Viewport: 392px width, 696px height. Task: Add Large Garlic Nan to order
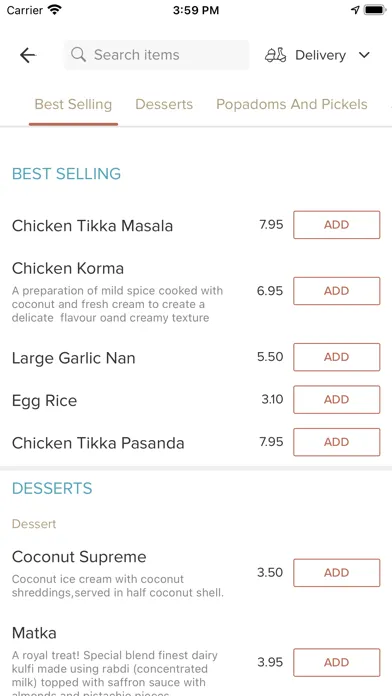pyautogui.click(x=337, y=357)
